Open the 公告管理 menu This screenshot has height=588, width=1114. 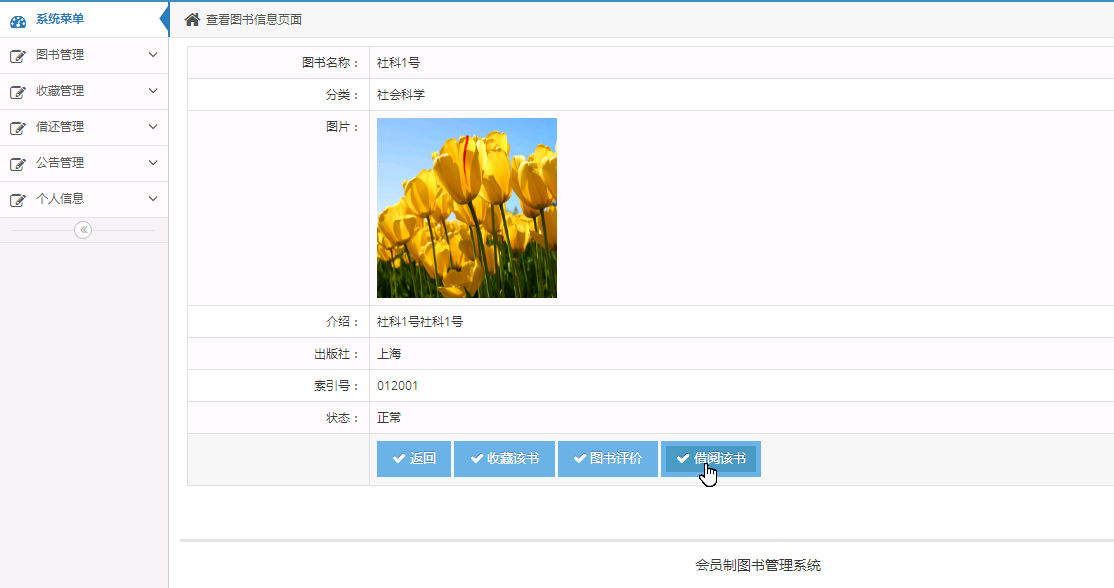84,163
